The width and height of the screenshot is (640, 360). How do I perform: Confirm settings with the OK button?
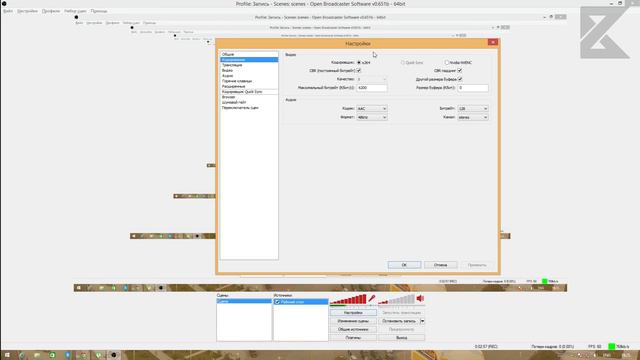coord(404,265)
